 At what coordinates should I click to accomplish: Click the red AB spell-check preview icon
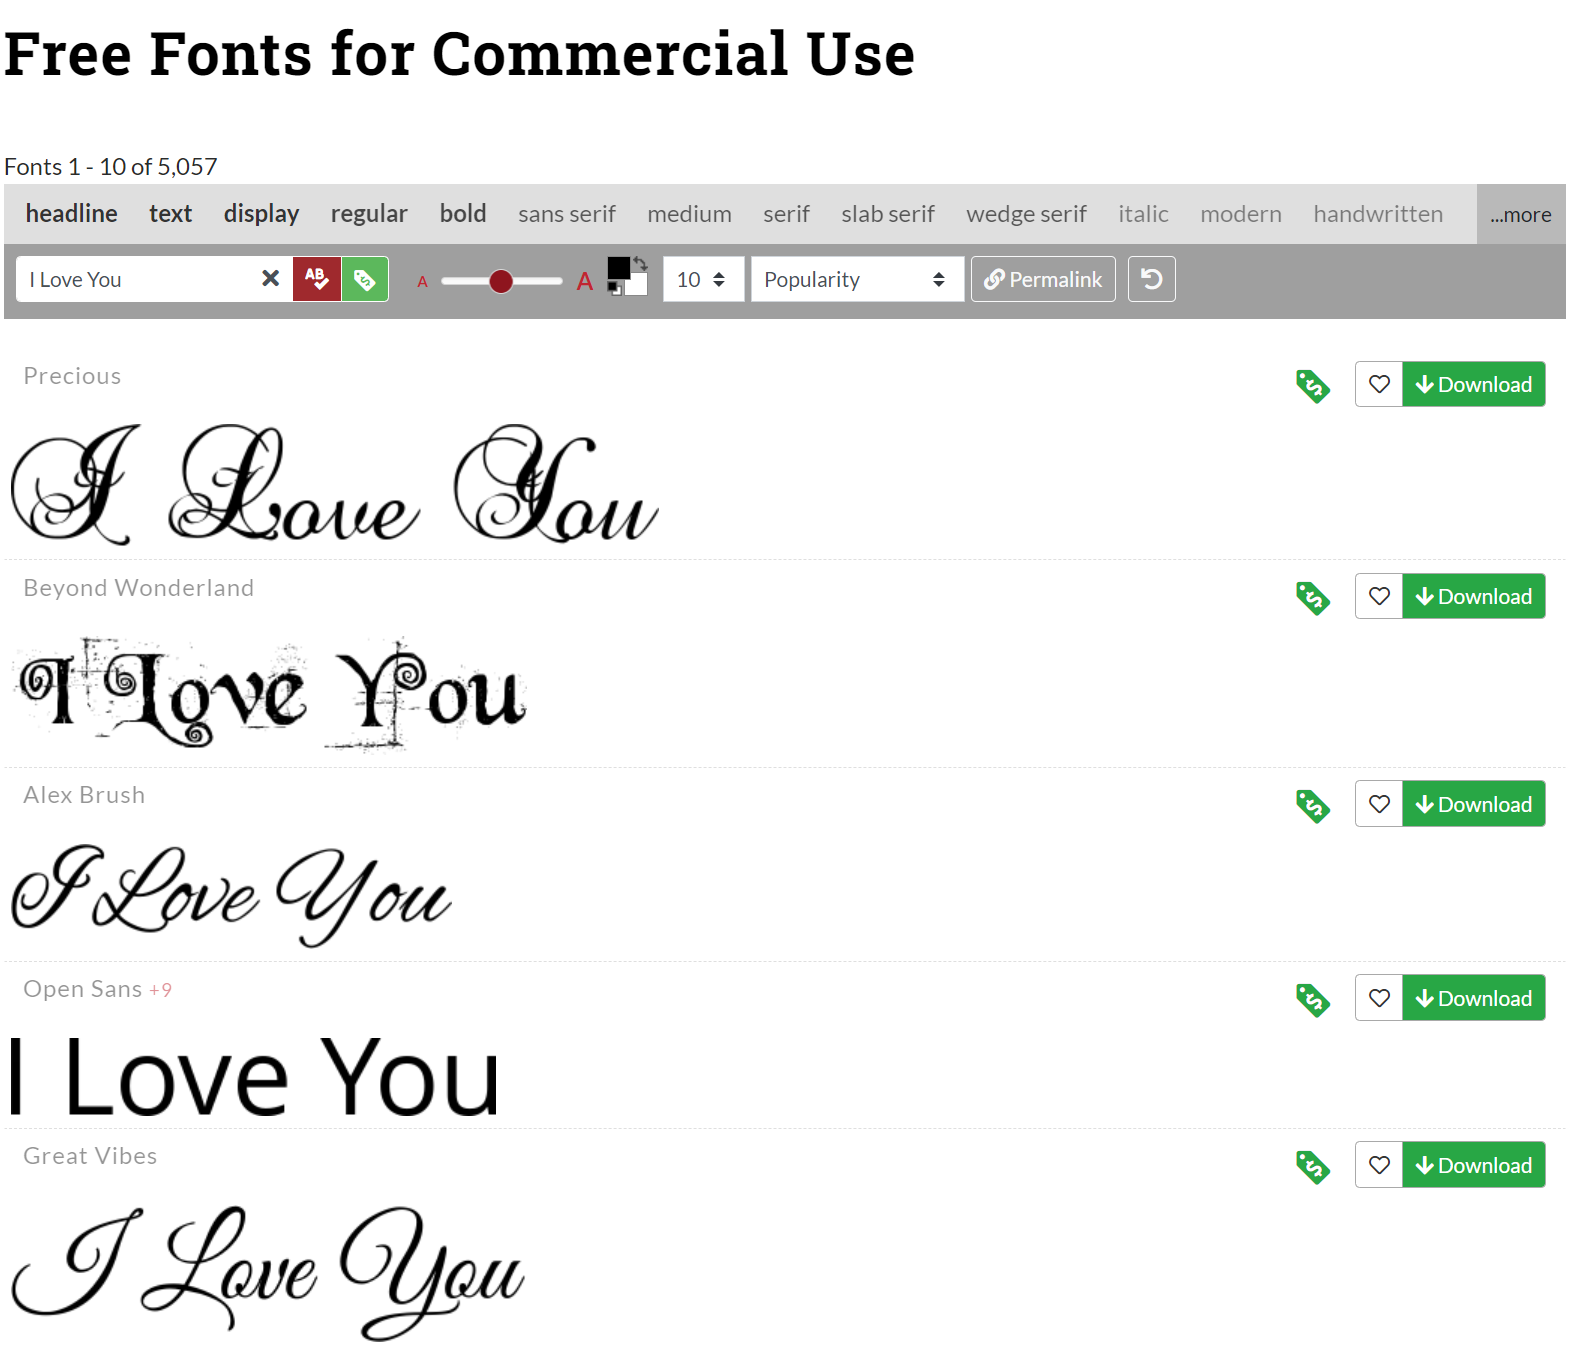[316, 279]
